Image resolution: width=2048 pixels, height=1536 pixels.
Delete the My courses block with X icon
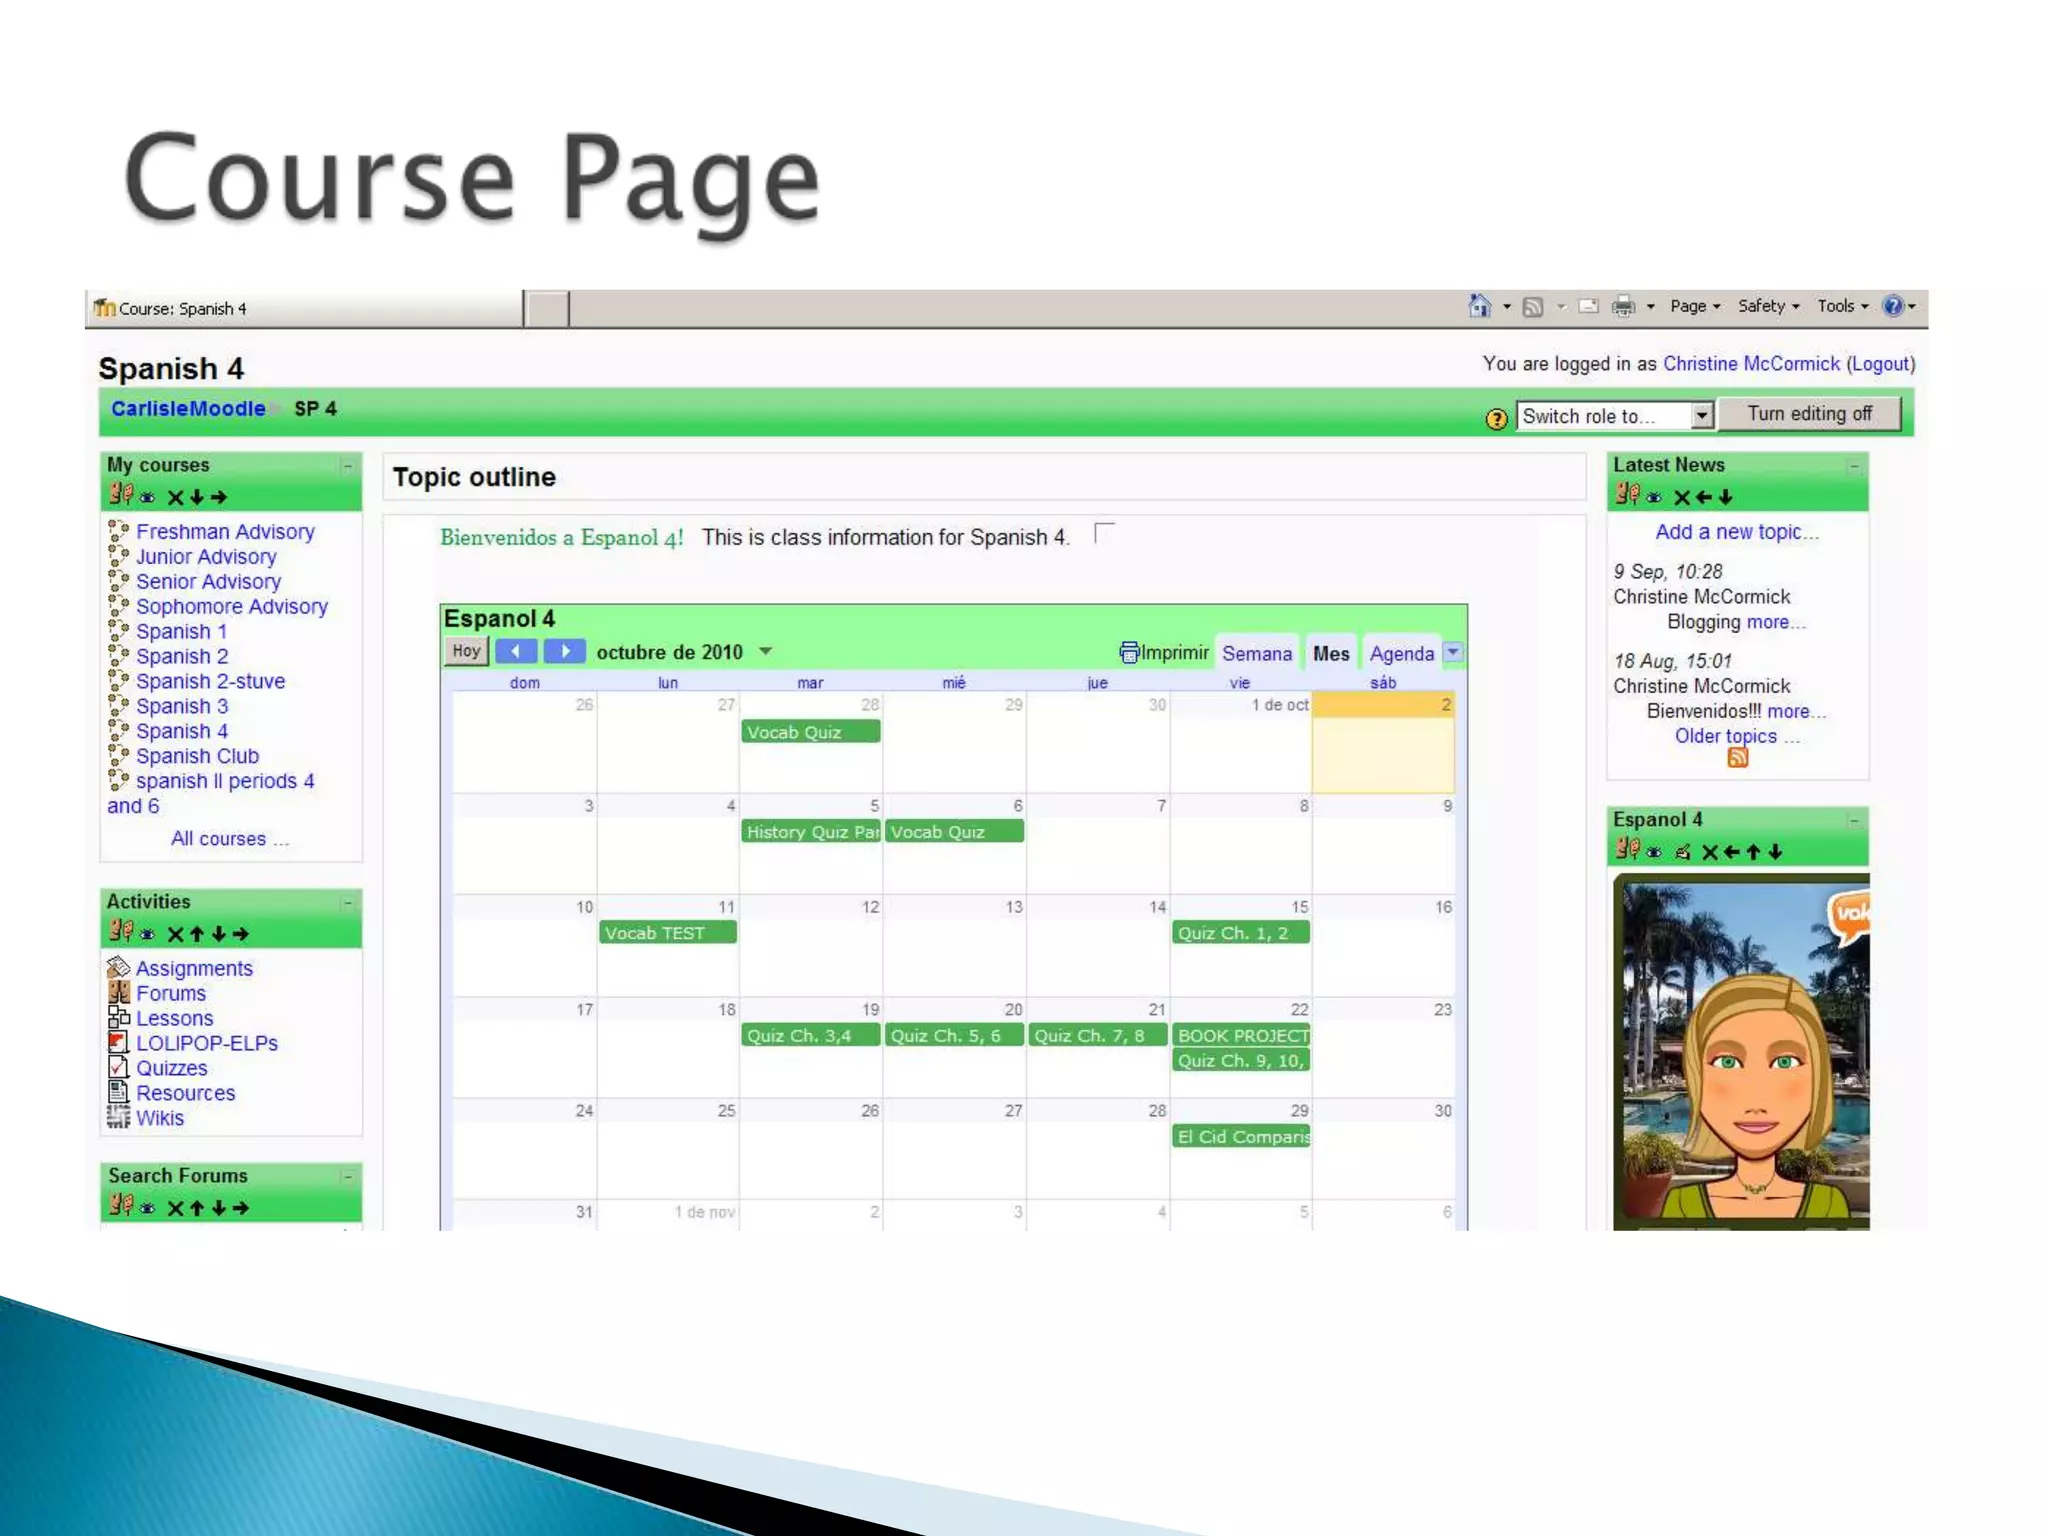point(176,497)
